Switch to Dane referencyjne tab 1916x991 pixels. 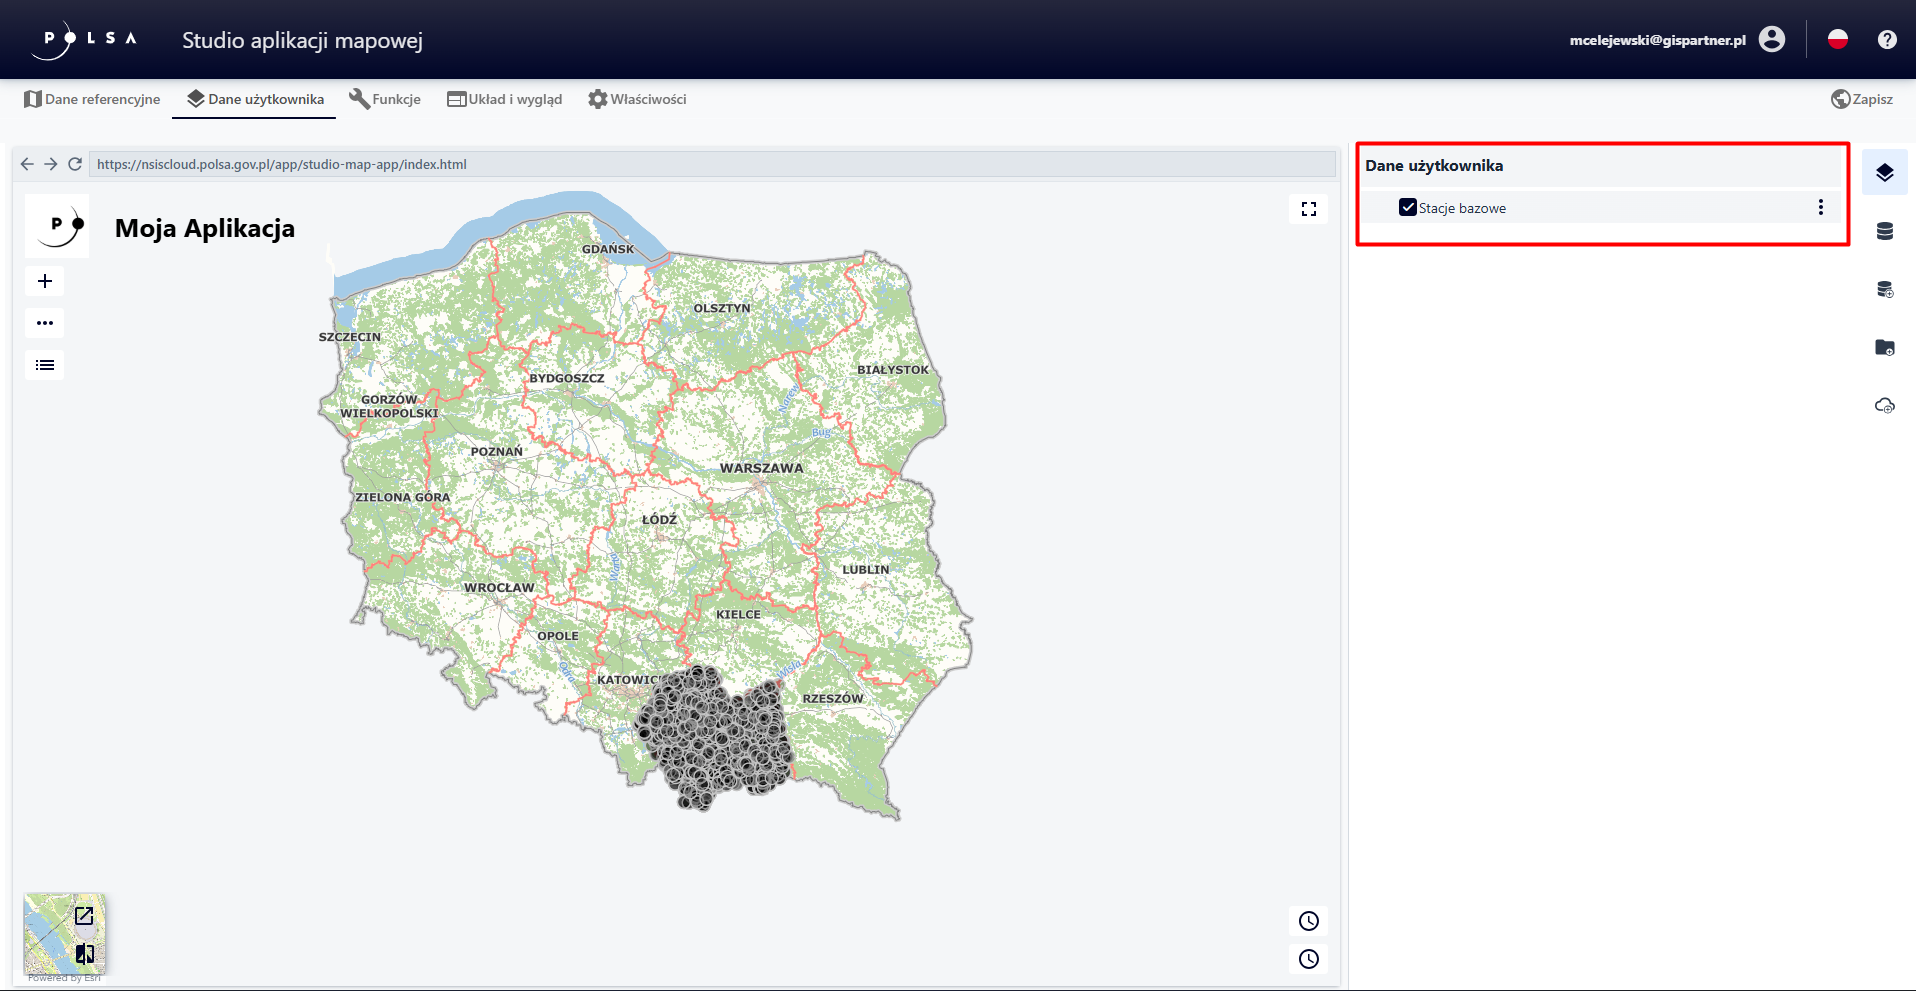(x=92, y=99)
